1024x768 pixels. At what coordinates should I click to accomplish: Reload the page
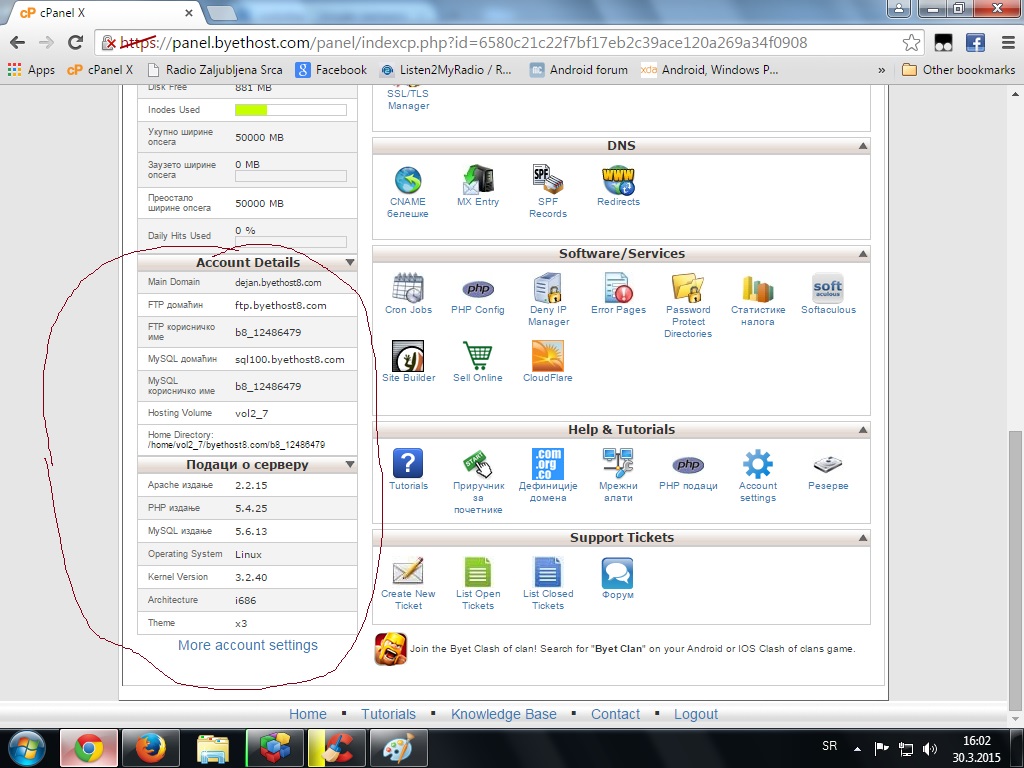tap(76, 43)
